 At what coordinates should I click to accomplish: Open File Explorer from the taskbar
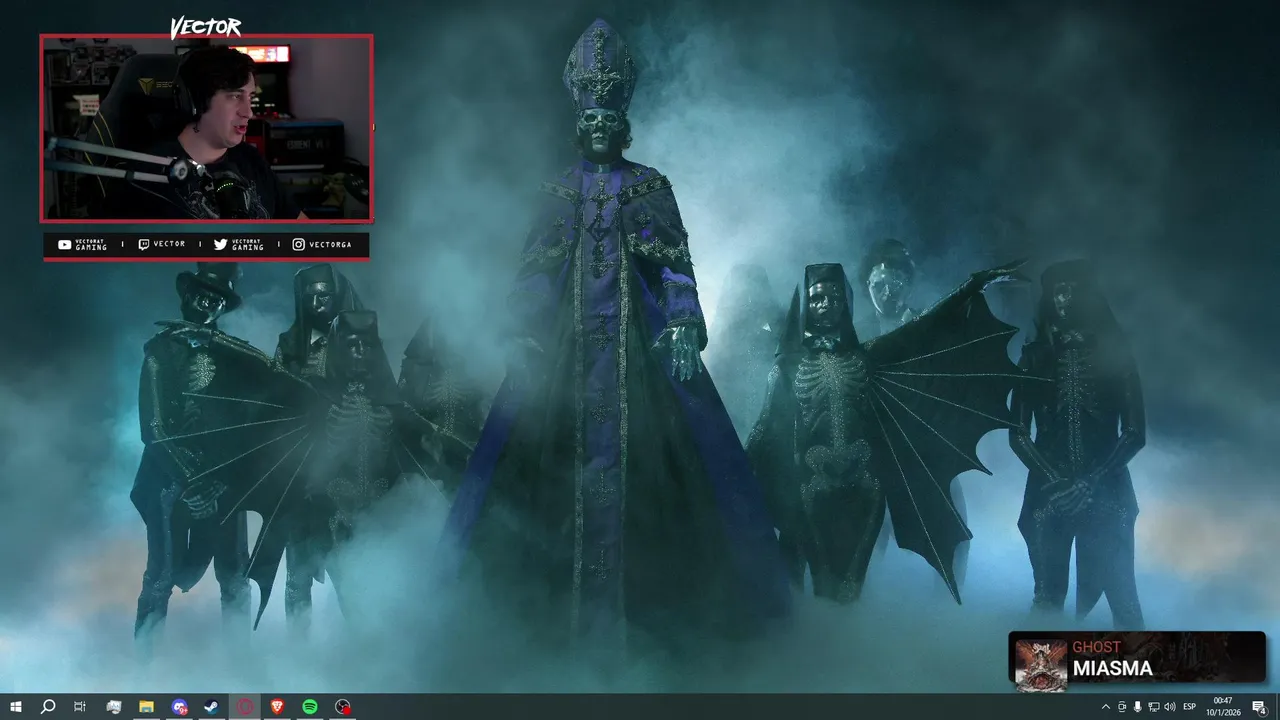pos(146,707)
